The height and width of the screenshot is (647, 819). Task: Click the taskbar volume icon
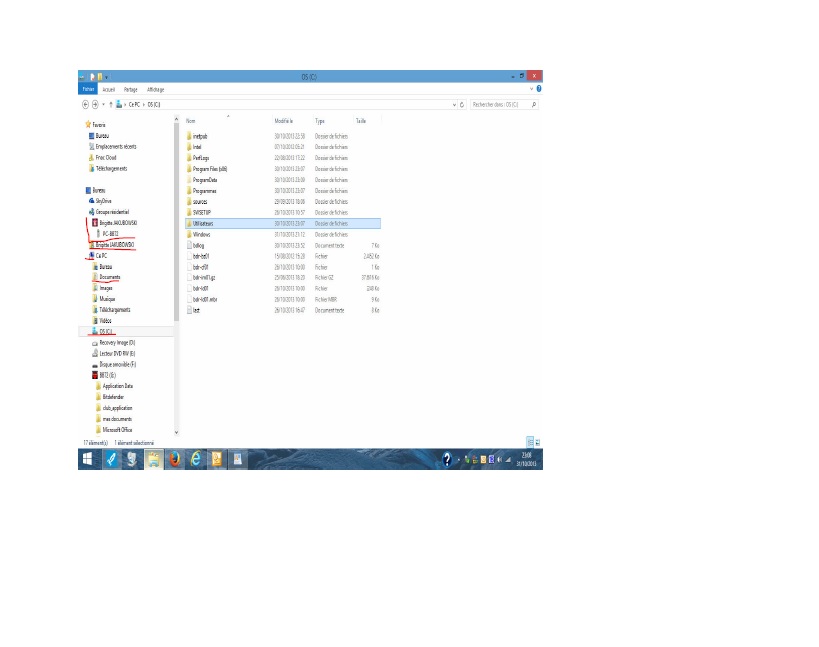[500, 460]
